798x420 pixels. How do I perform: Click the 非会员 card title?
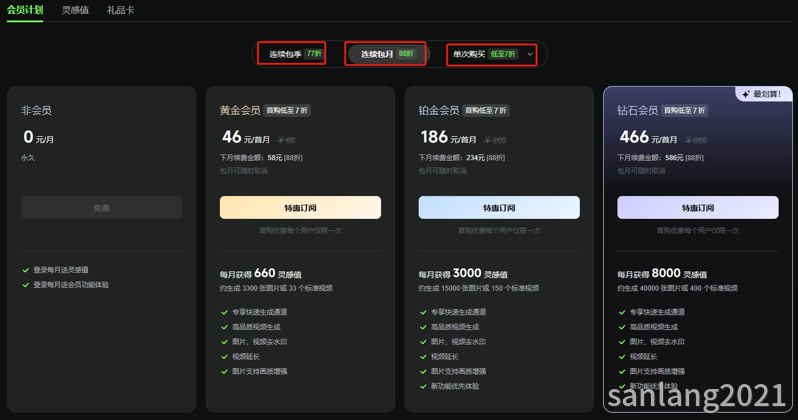[36, 110]
